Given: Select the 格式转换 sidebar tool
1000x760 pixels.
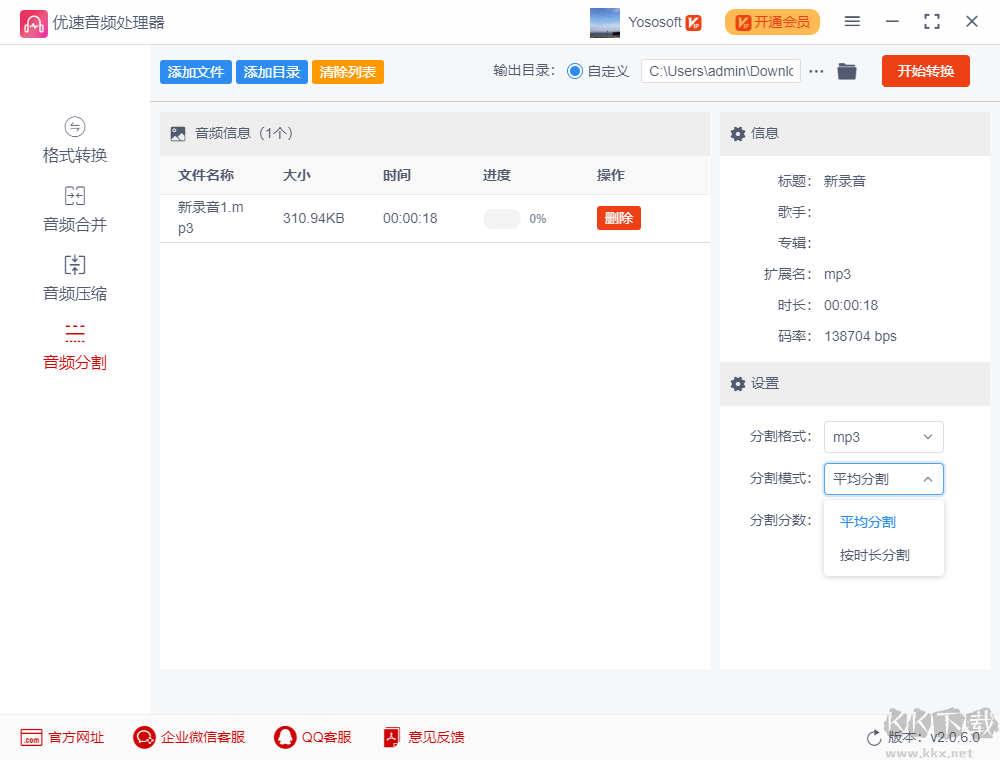Looking at the screenshot, I should coord(74,140).
